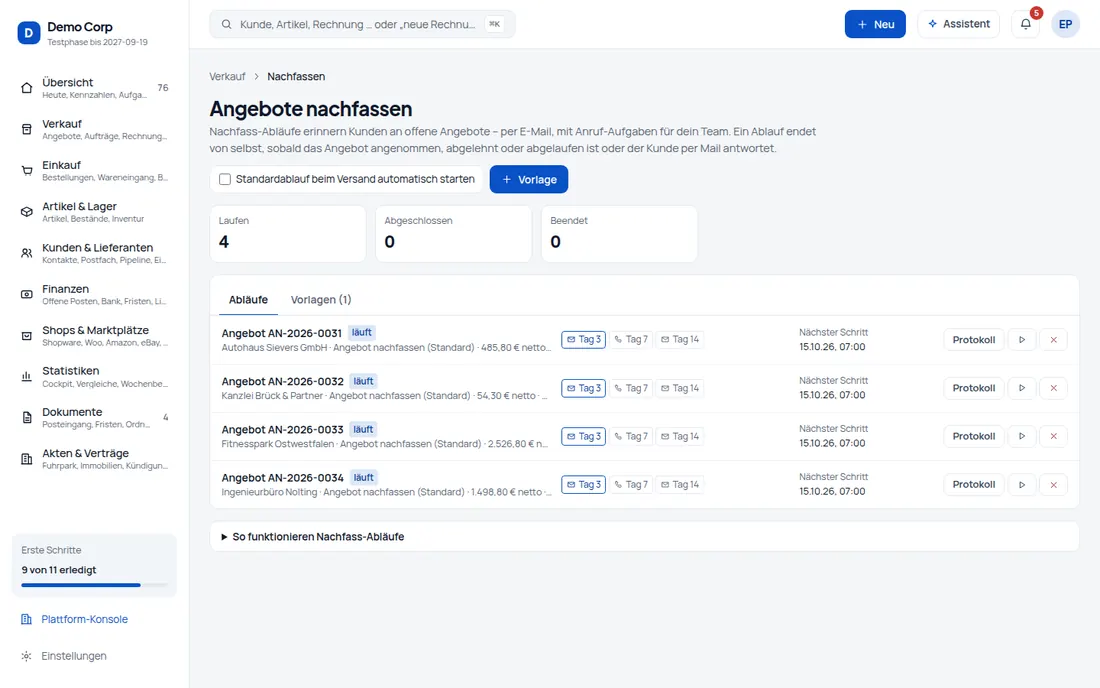
Task: Cancel the AN-2026-0031 follow-up with X
Action: pyautogui.click(x=1054, y=339)
